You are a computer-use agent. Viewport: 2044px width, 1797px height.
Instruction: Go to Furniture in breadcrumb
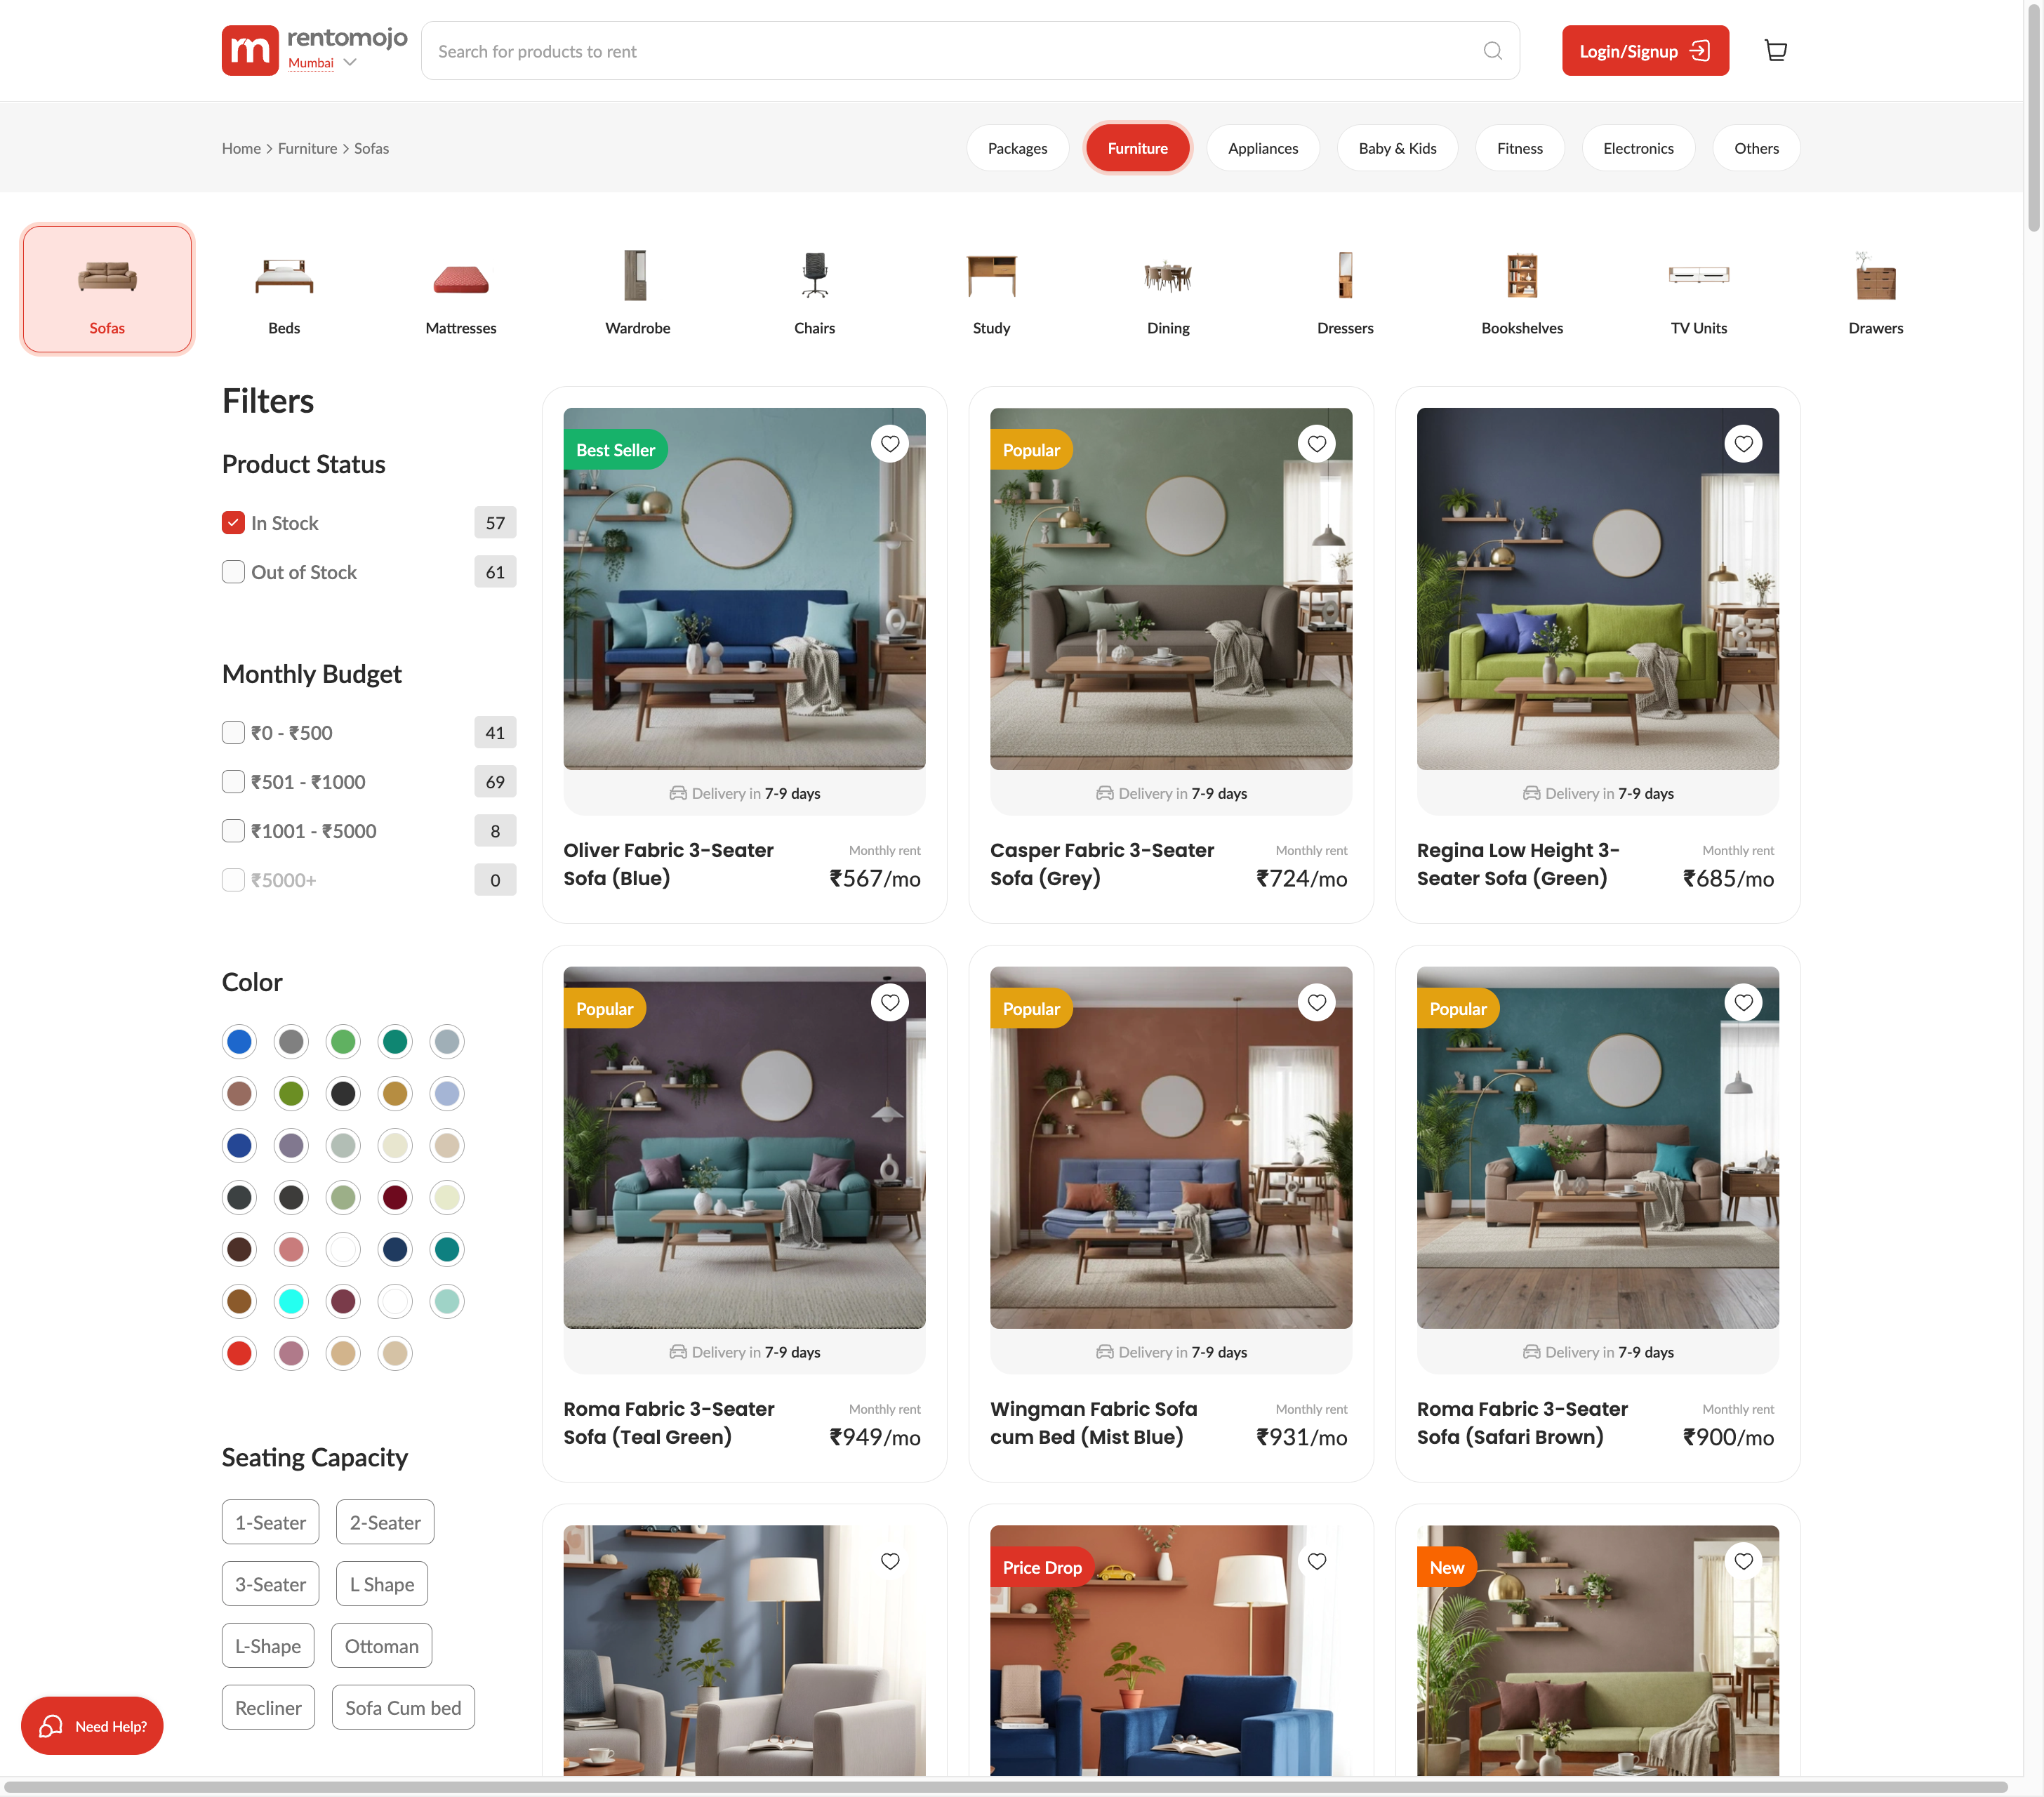click(x=307, y=148)
